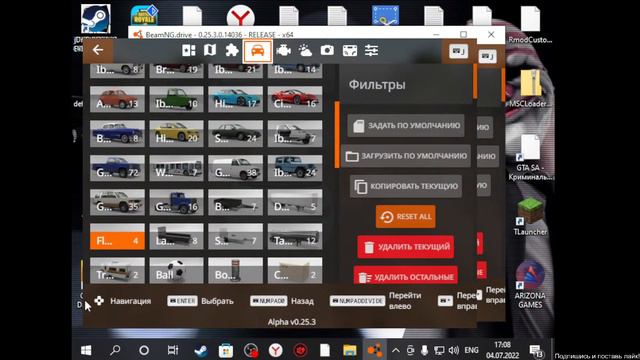Select the La... 8 thumbnail
The height and width of the screenshot is (360, 640).
[176, 236]
